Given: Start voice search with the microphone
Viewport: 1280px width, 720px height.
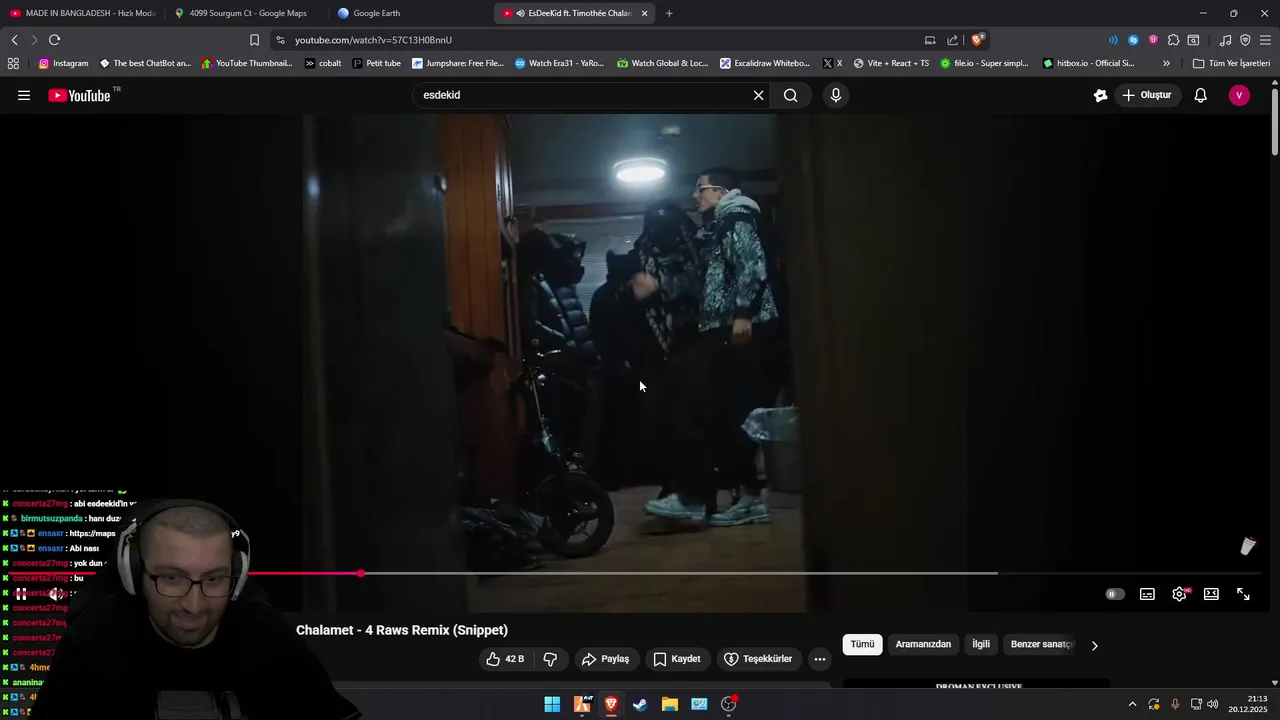Looking at the screenshot, I should tap(836, 96).
